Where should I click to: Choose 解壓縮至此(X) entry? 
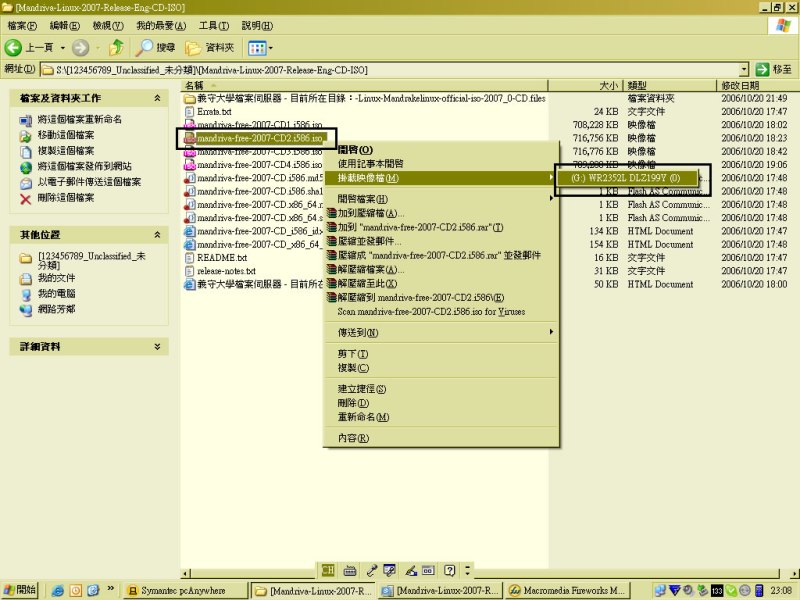[442, 284]
